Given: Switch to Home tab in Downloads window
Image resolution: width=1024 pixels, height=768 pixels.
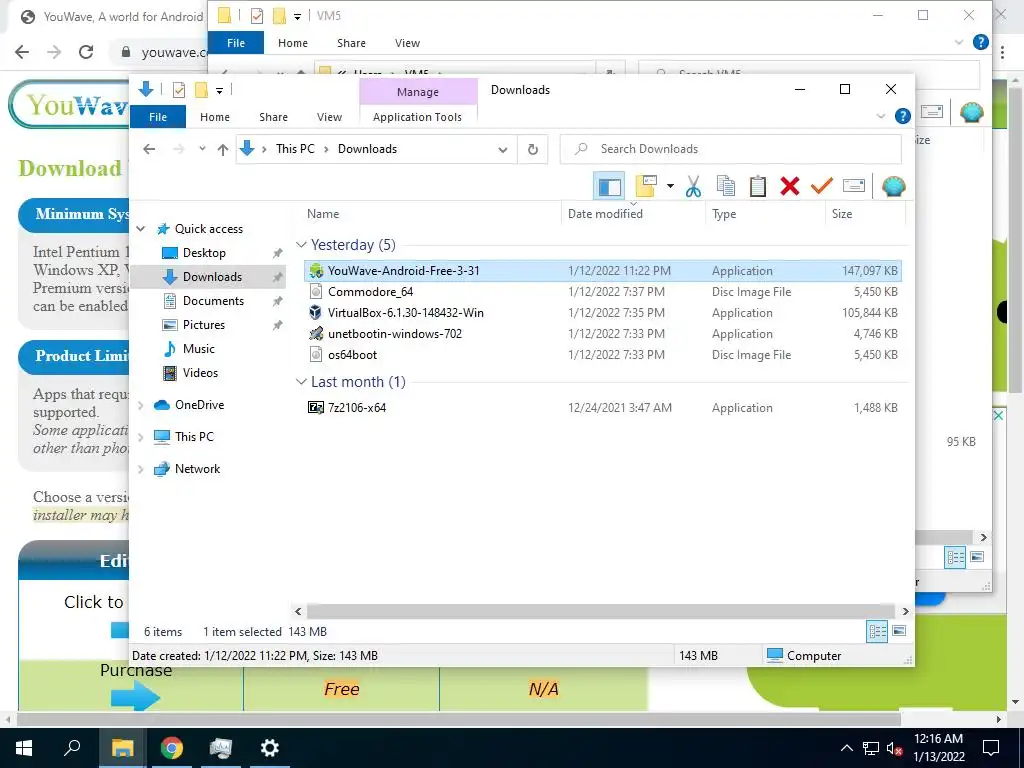Looking at the screenshot, I should click(x=215, y=117).
